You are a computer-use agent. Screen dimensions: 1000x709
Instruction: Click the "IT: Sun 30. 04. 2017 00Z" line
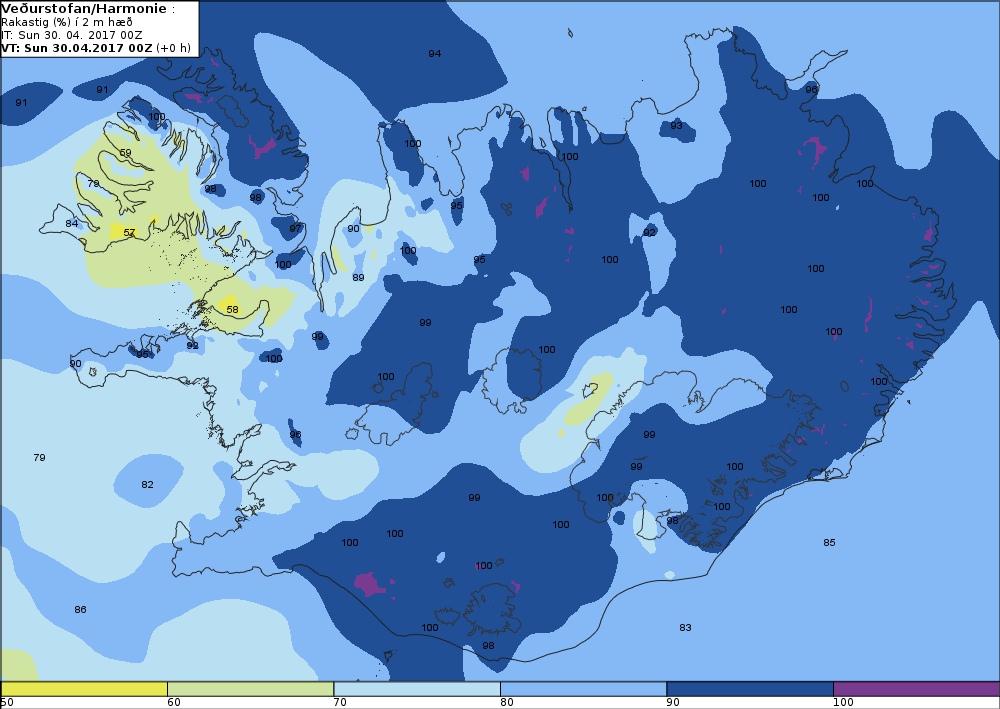pyautogui.click(x=71, y=35)
